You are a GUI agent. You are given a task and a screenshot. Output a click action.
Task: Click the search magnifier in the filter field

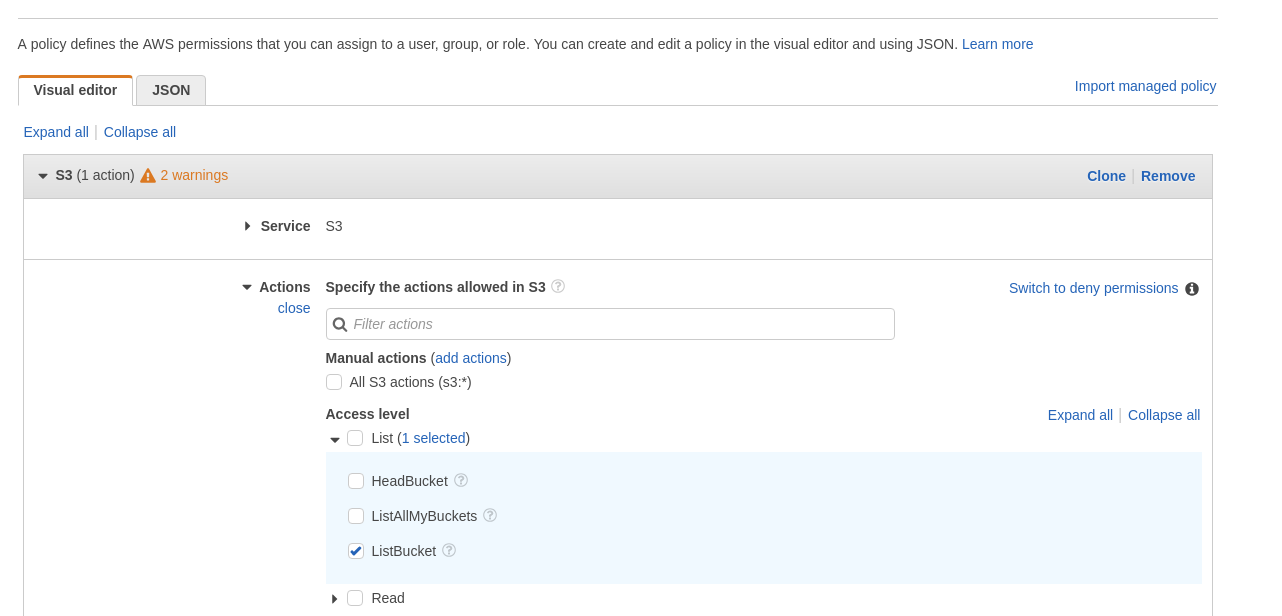340,324
